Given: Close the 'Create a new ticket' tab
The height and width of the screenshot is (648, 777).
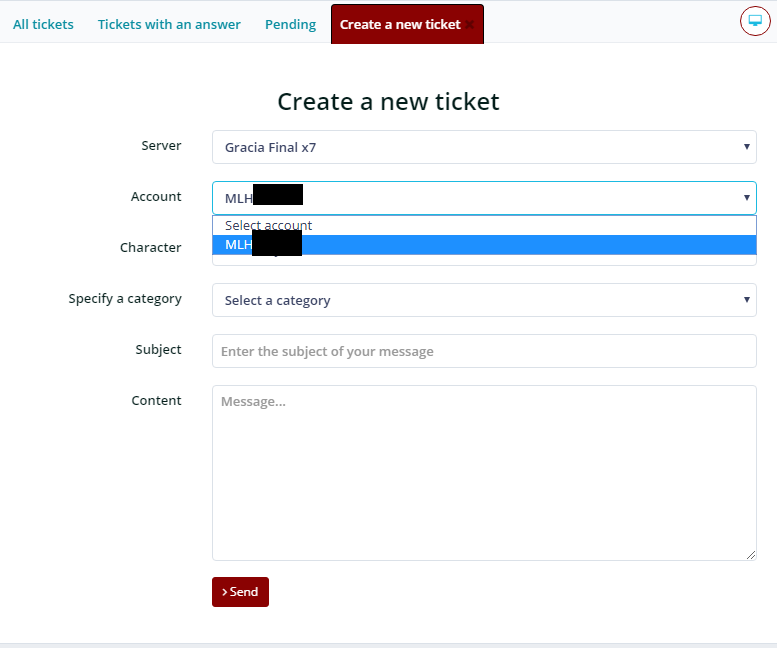Looking at the screenshot, I should pos(470,25).
